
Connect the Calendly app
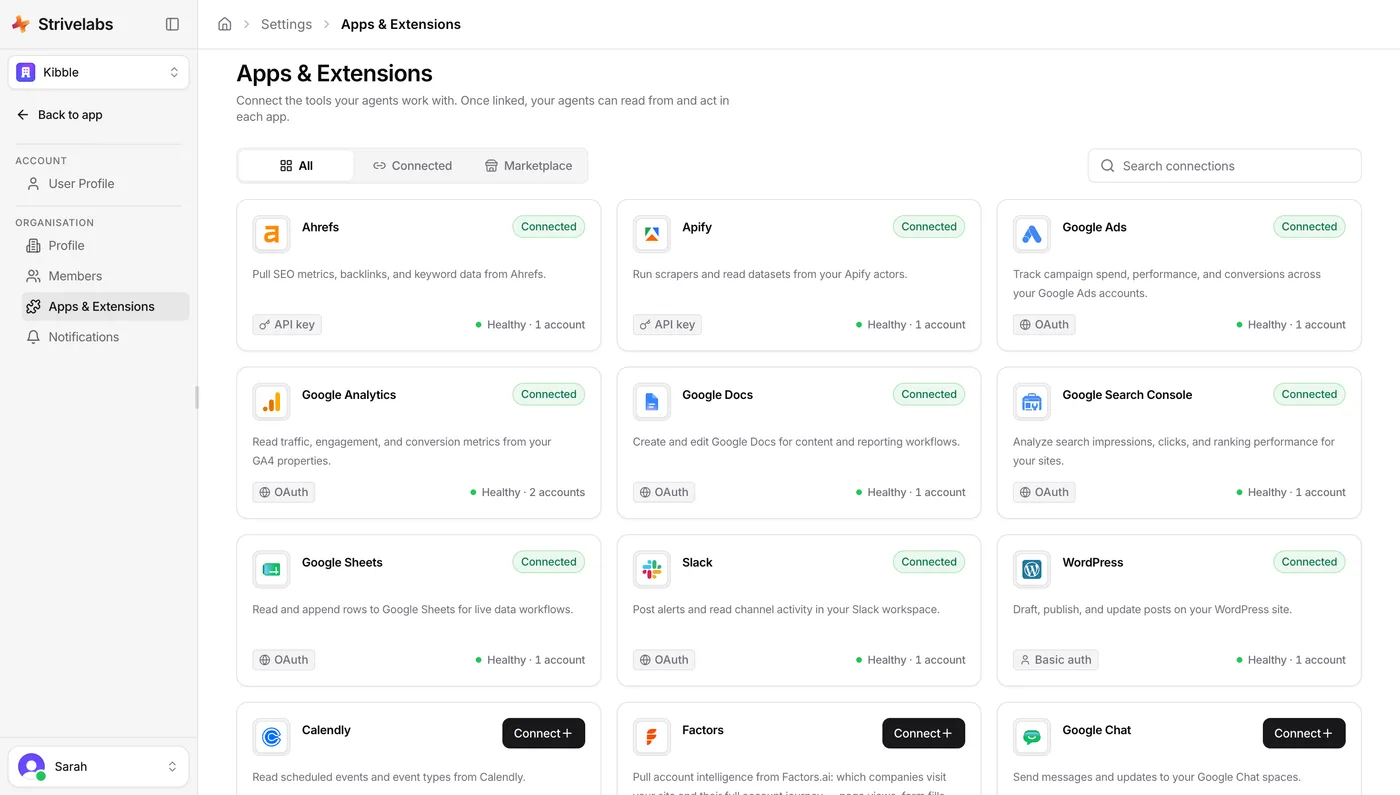click(543, 733)
